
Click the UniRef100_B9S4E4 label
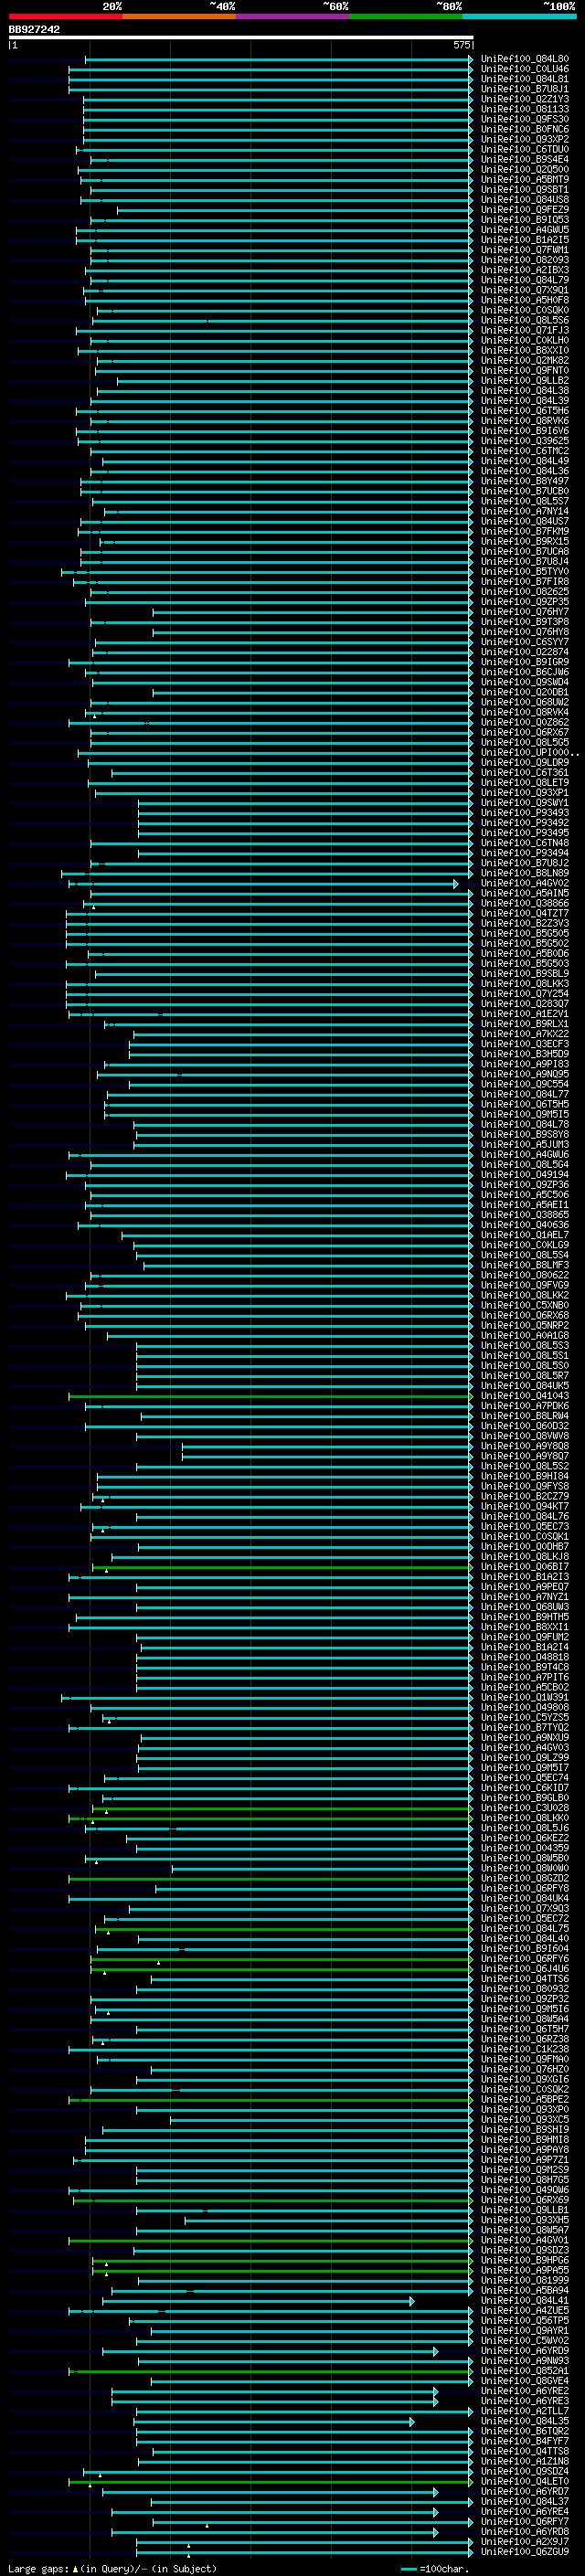click(x=524, y=159)
